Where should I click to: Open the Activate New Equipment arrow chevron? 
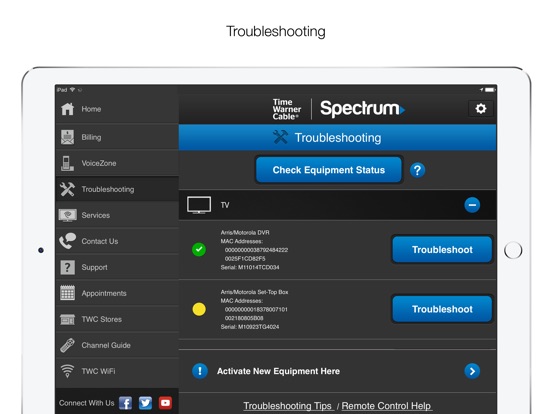(x=472, y=371)
